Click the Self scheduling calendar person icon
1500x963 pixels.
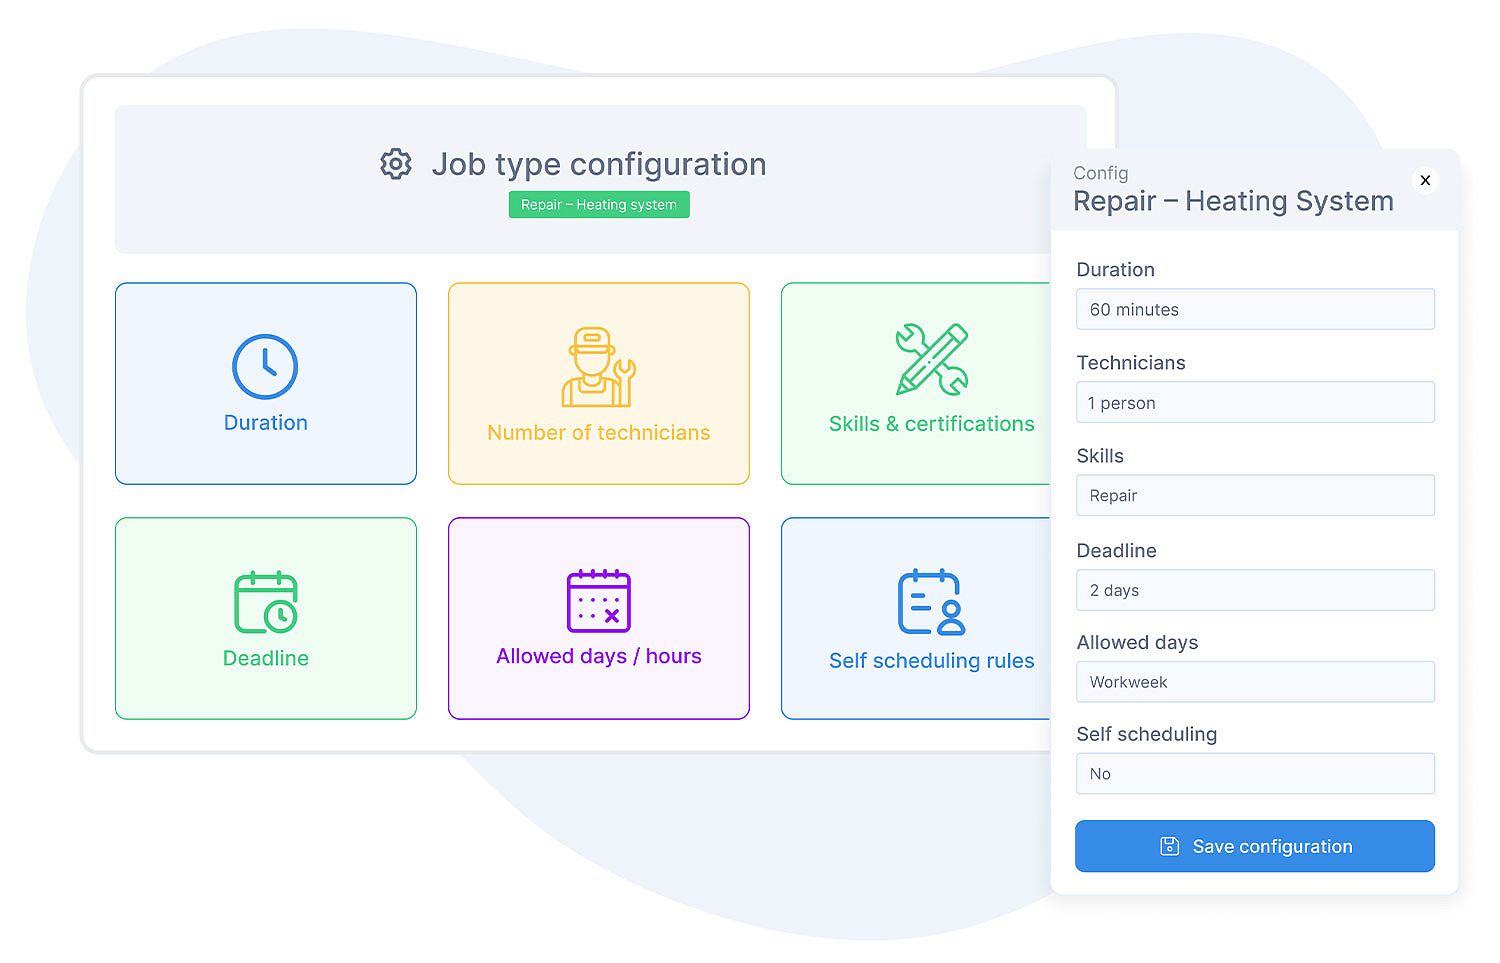tap(931, 603)
